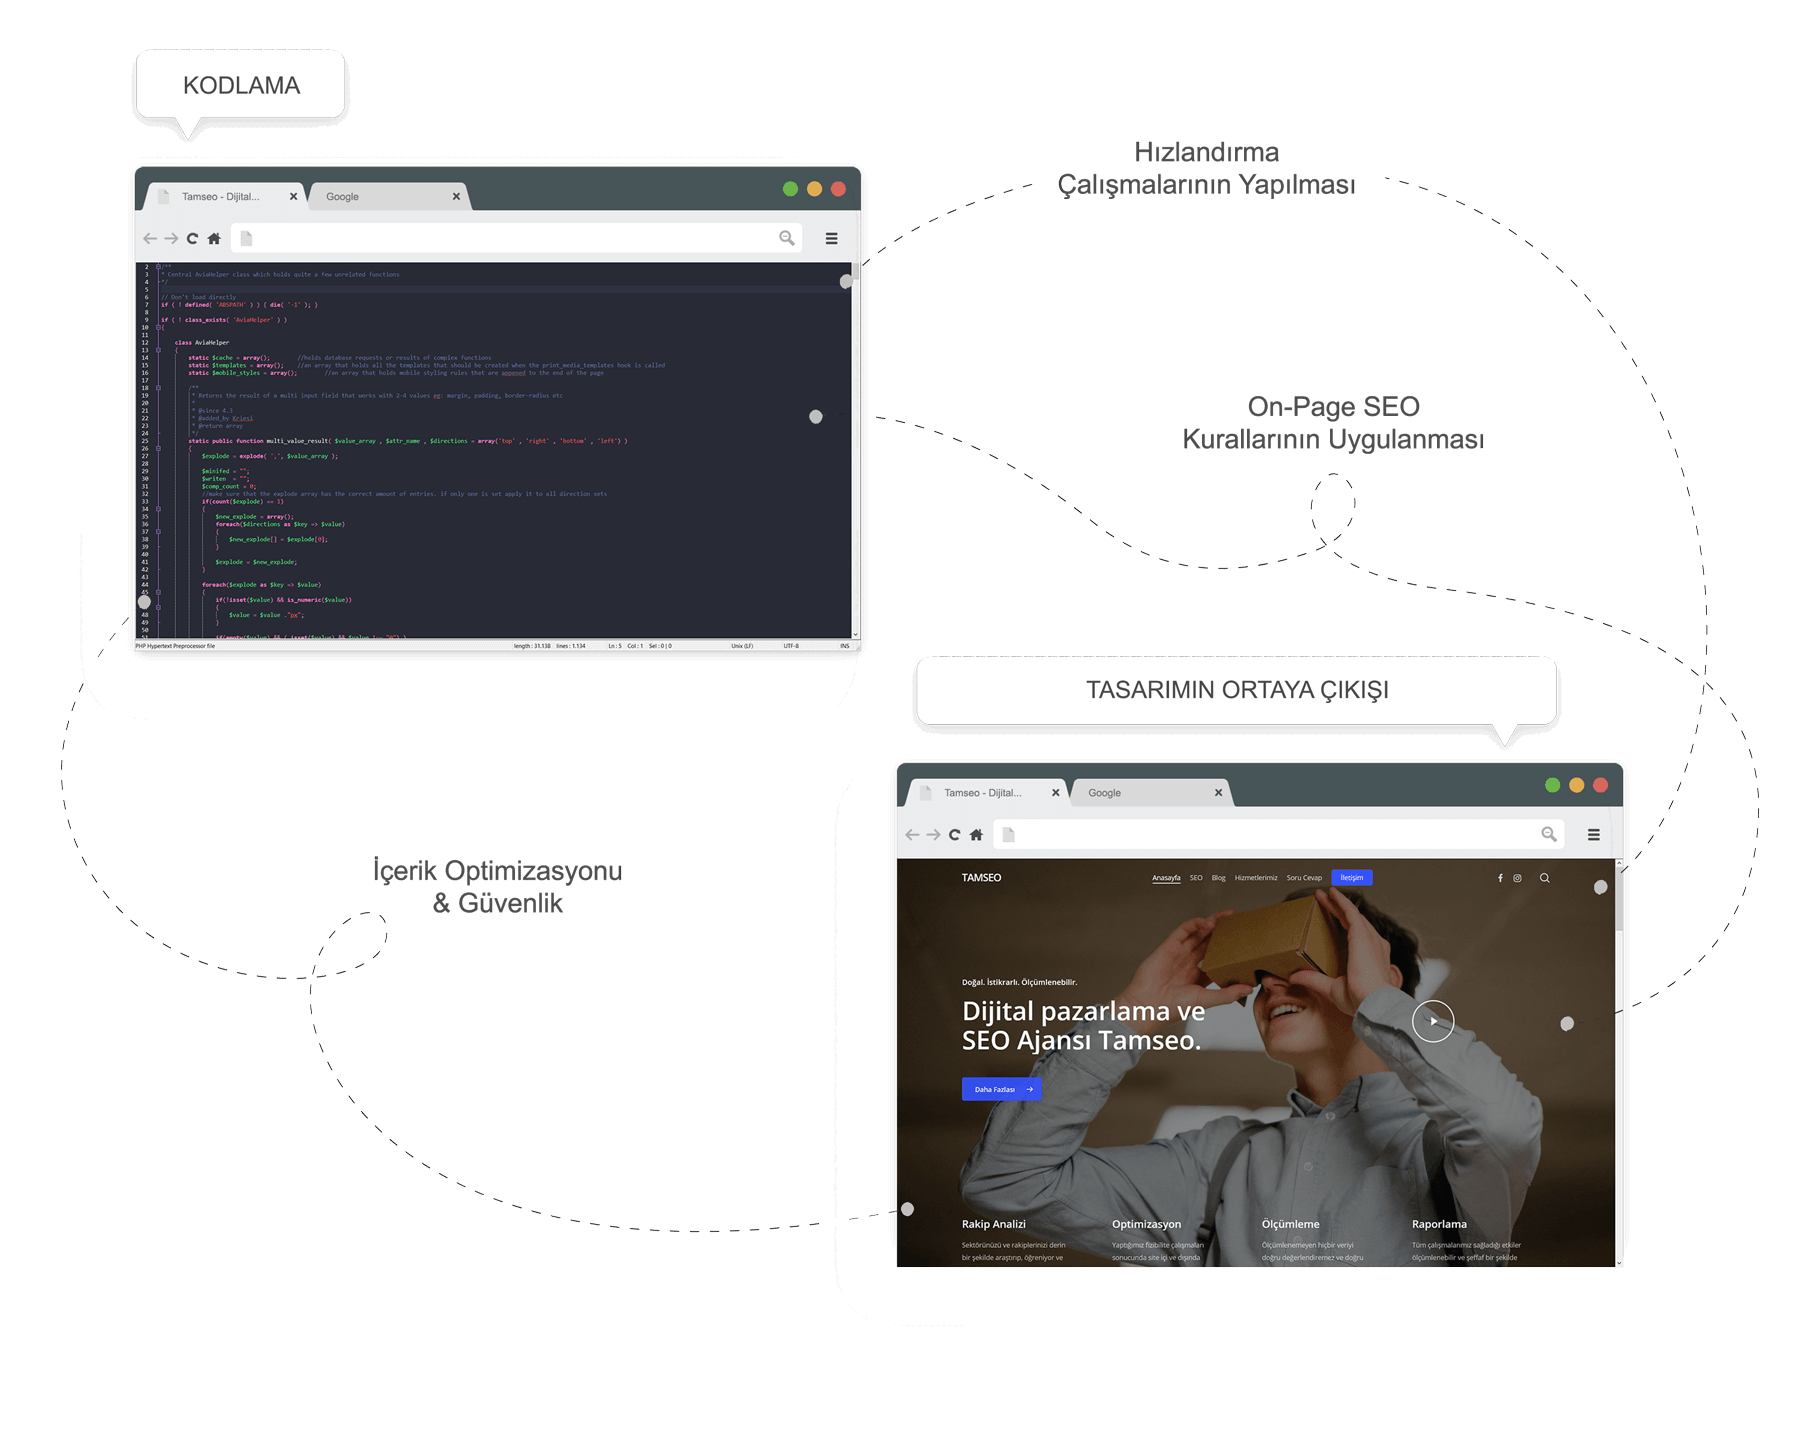
Task: Click the address bar field in the code browser window
Action: click(510, 239)
